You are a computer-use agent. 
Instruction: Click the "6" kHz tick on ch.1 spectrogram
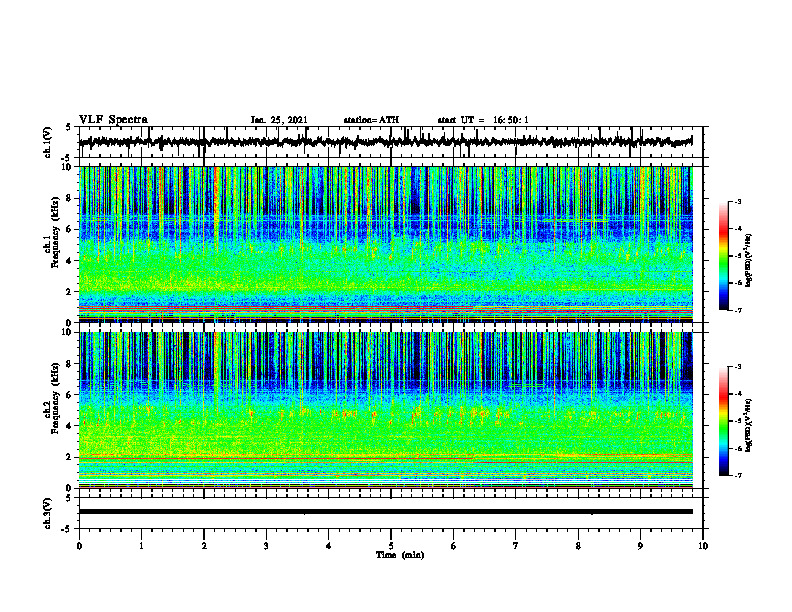[x=71, y=229]
